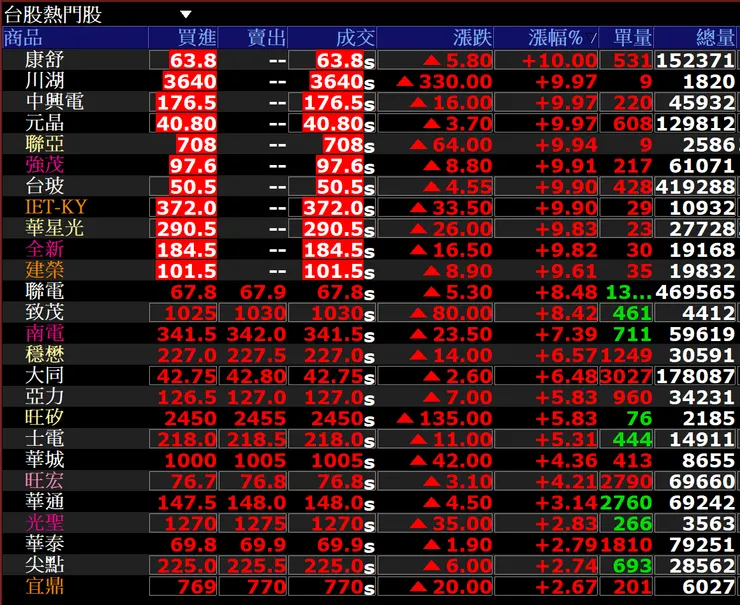Click 大同 total volume 178087

(695, 377)
